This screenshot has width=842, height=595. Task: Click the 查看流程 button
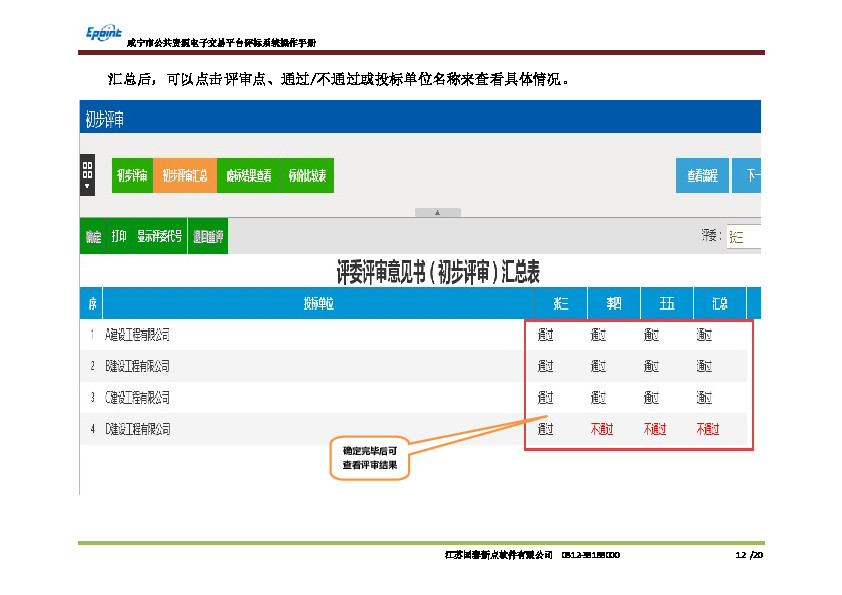[x=702, y=176]
